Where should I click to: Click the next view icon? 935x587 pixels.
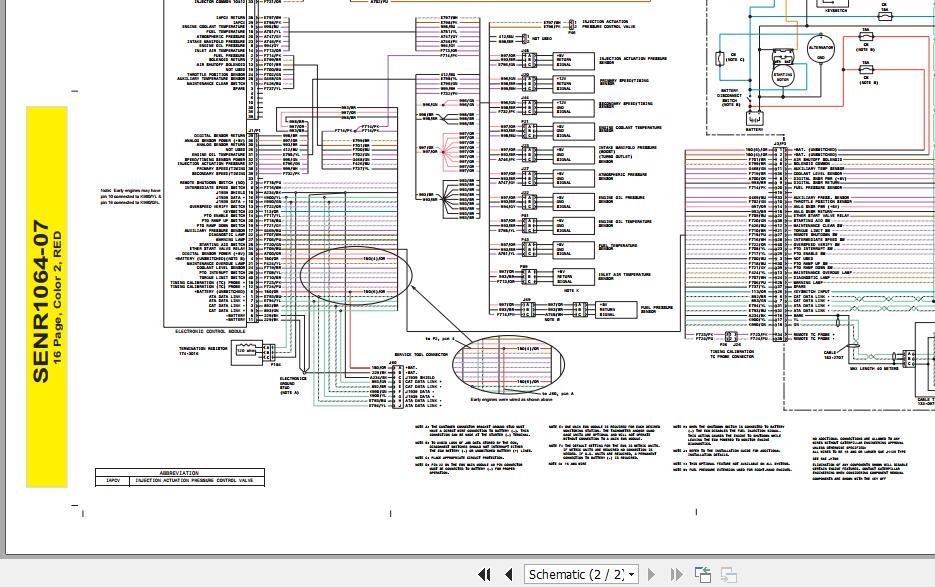[728, 574]
